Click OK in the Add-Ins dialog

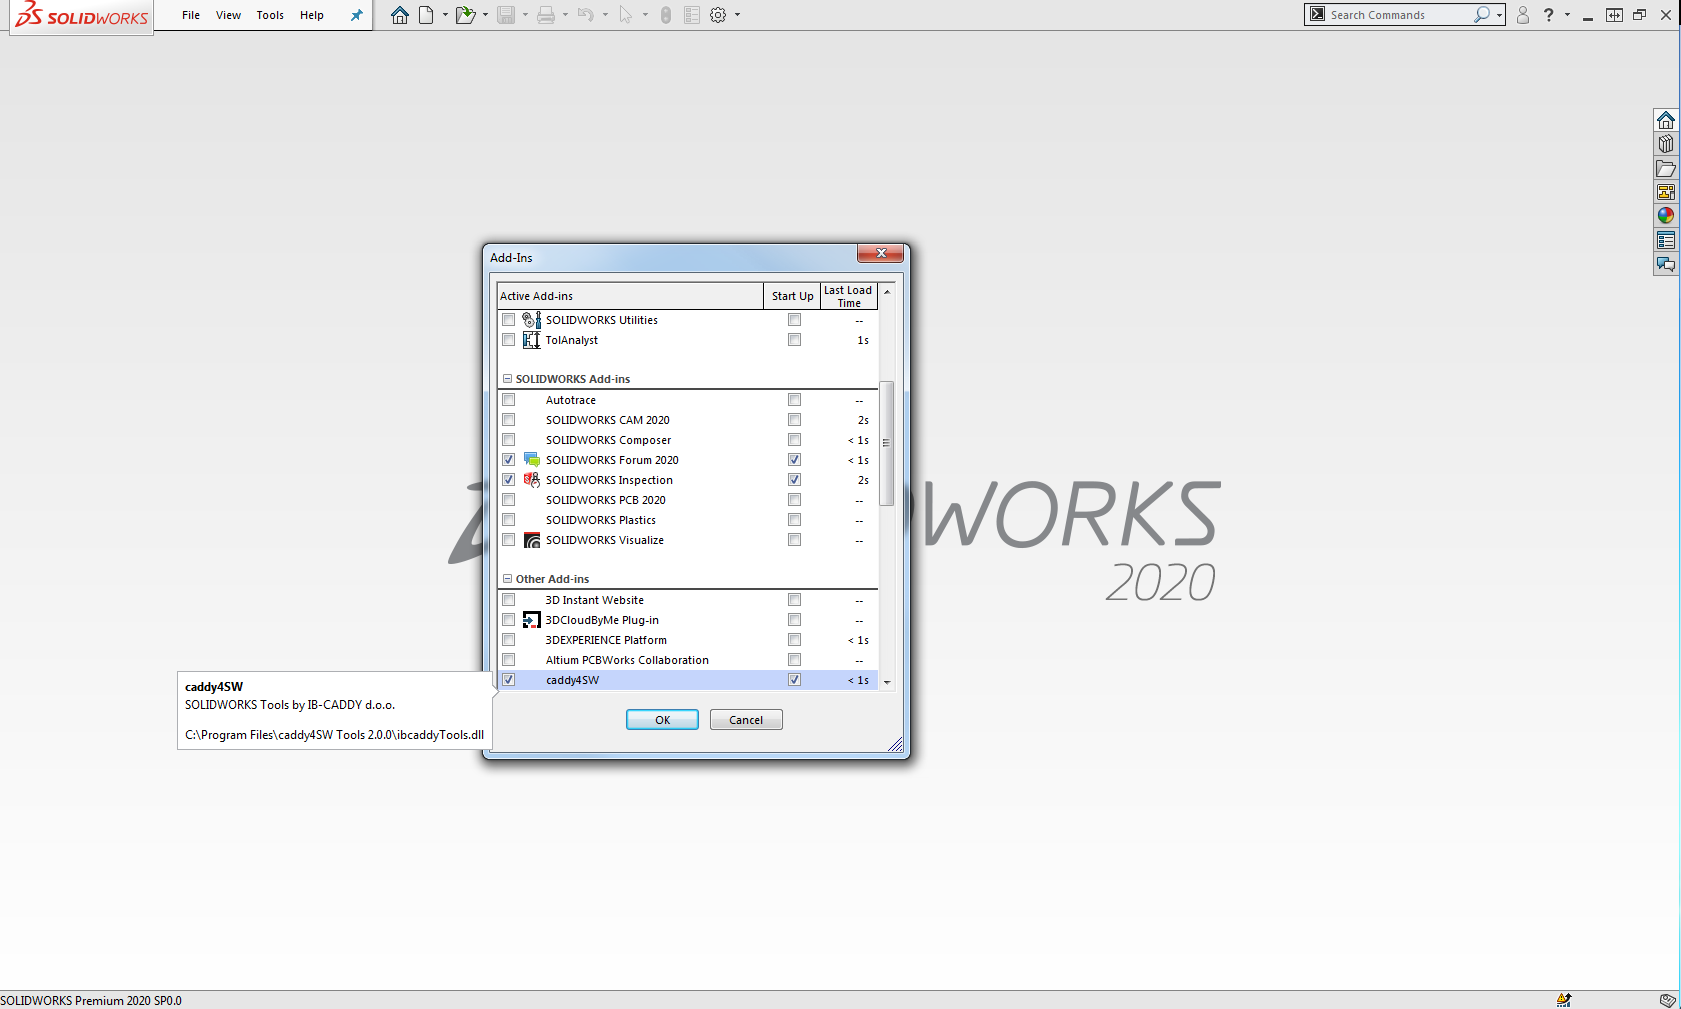click(x=662, y=720)
